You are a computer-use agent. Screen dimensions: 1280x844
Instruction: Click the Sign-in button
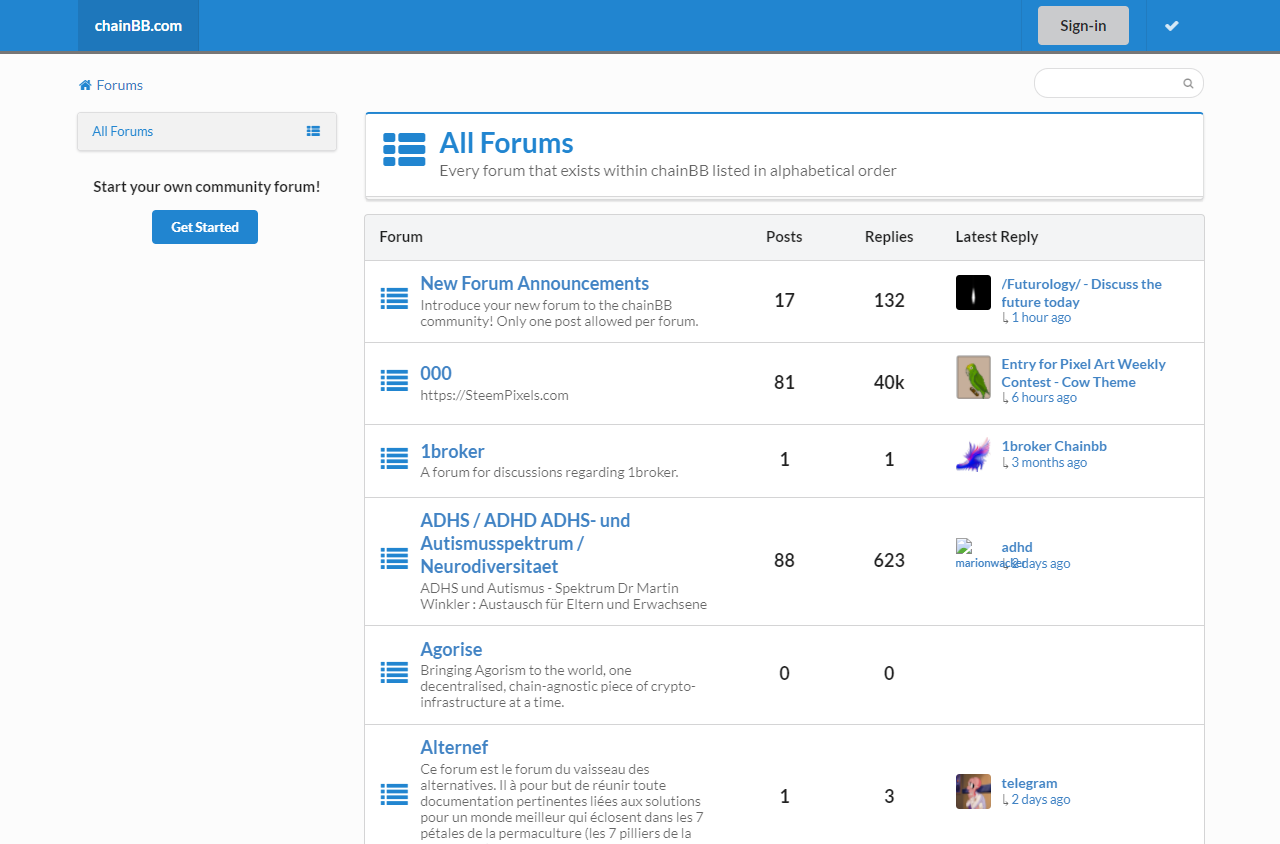pos(1083,26)
